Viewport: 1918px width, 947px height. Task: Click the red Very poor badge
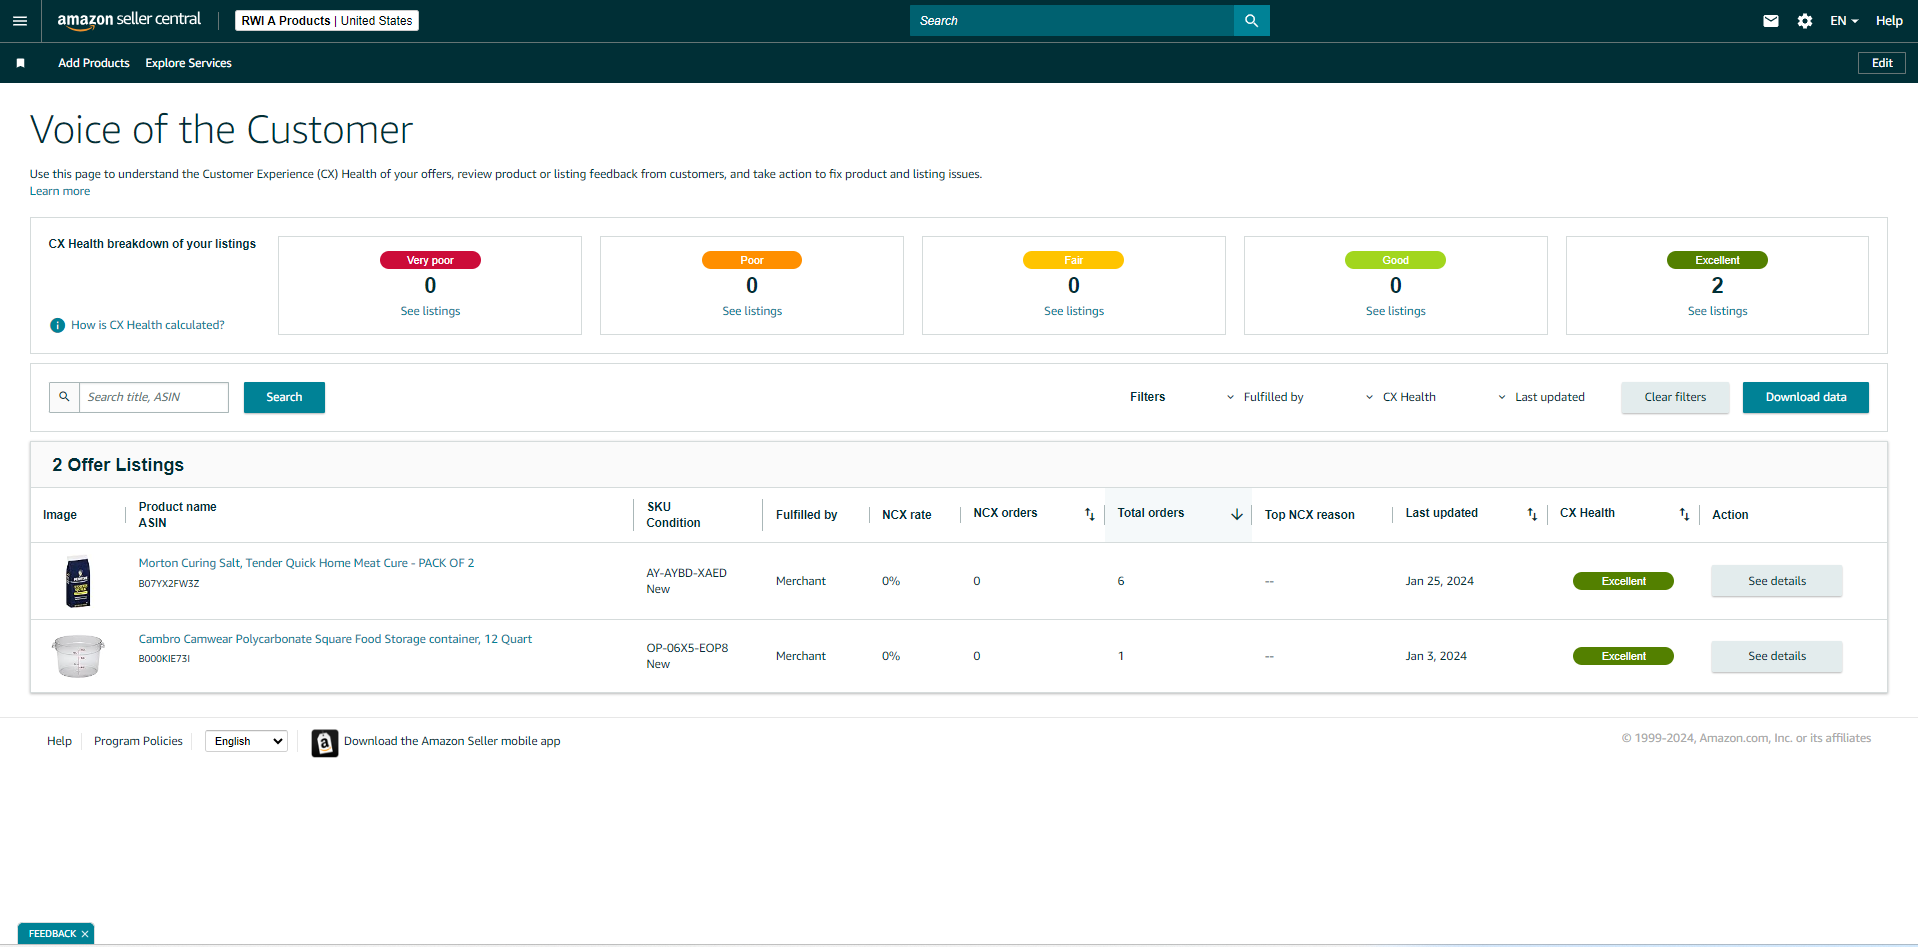point(430,260)
